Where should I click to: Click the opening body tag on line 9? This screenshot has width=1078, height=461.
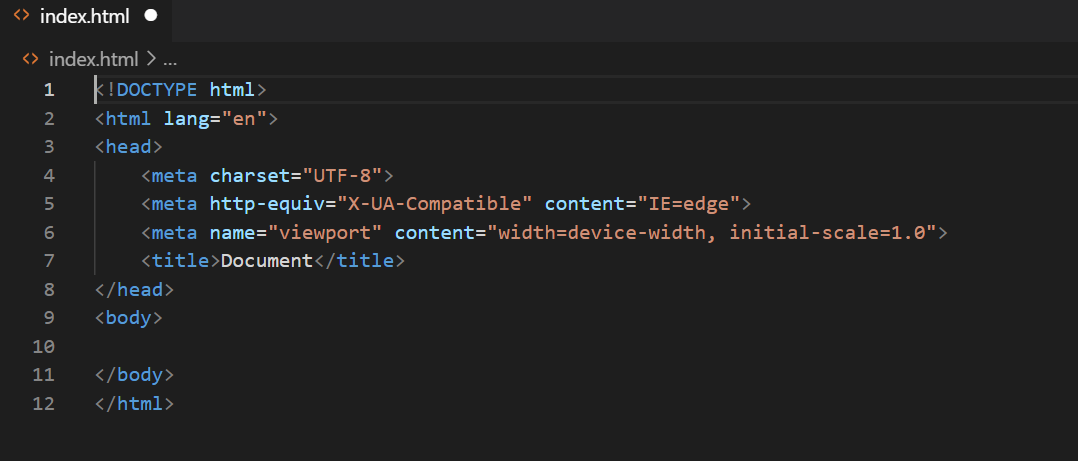pos(129,318)
